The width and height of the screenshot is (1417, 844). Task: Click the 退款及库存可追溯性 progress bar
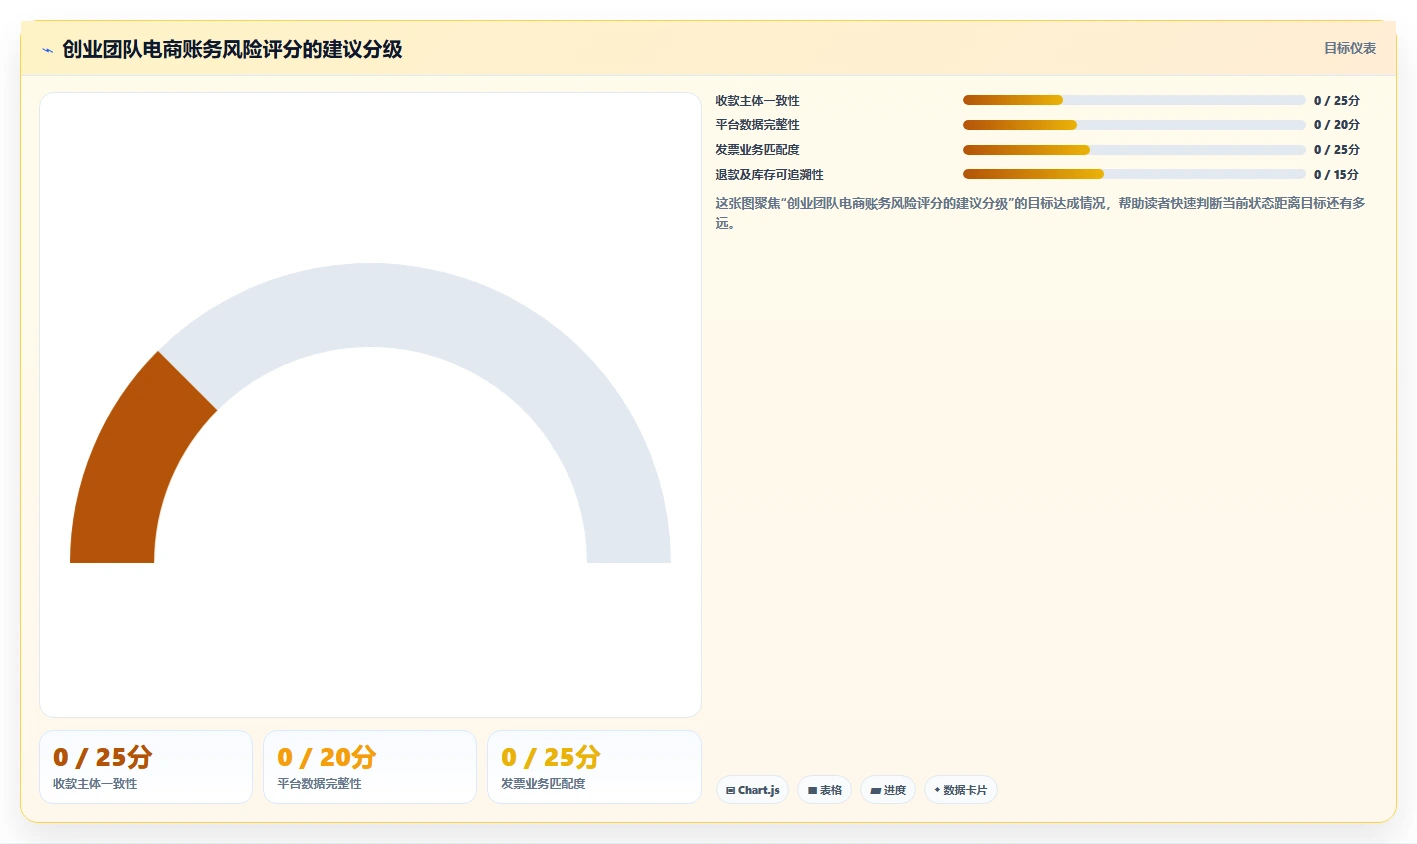coord(1134,174)
